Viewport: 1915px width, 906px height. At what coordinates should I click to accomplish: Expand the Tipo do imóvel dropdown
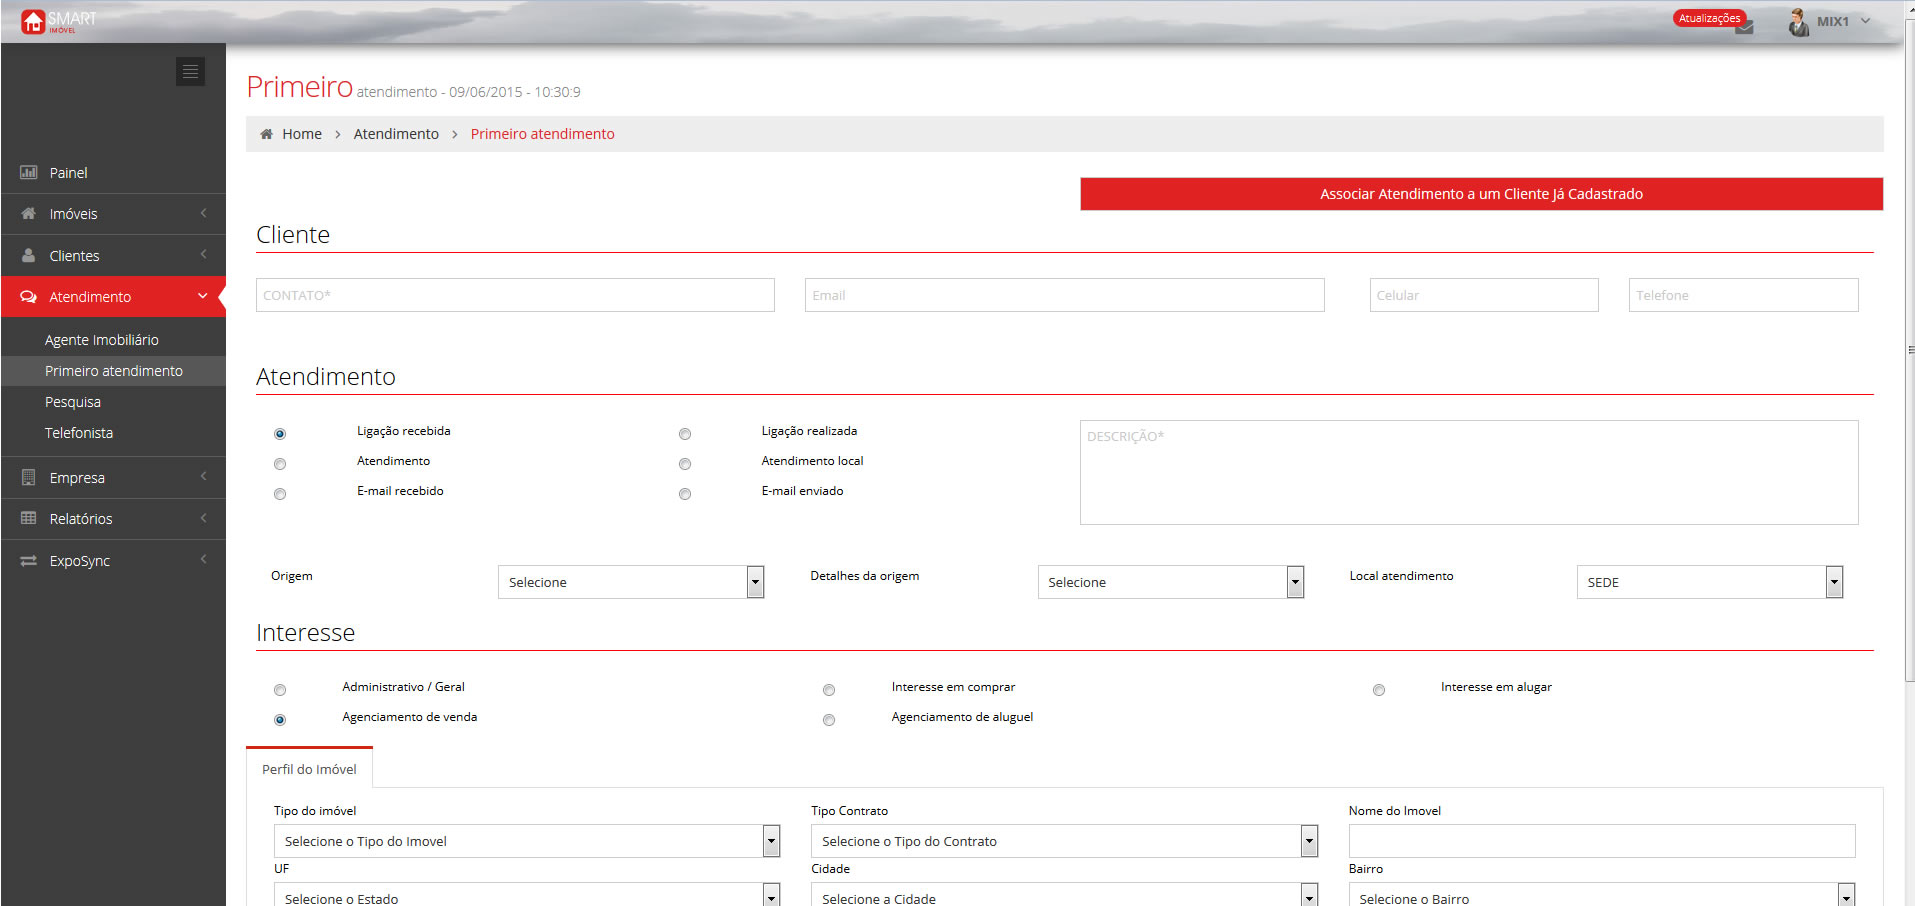(526, 841)
